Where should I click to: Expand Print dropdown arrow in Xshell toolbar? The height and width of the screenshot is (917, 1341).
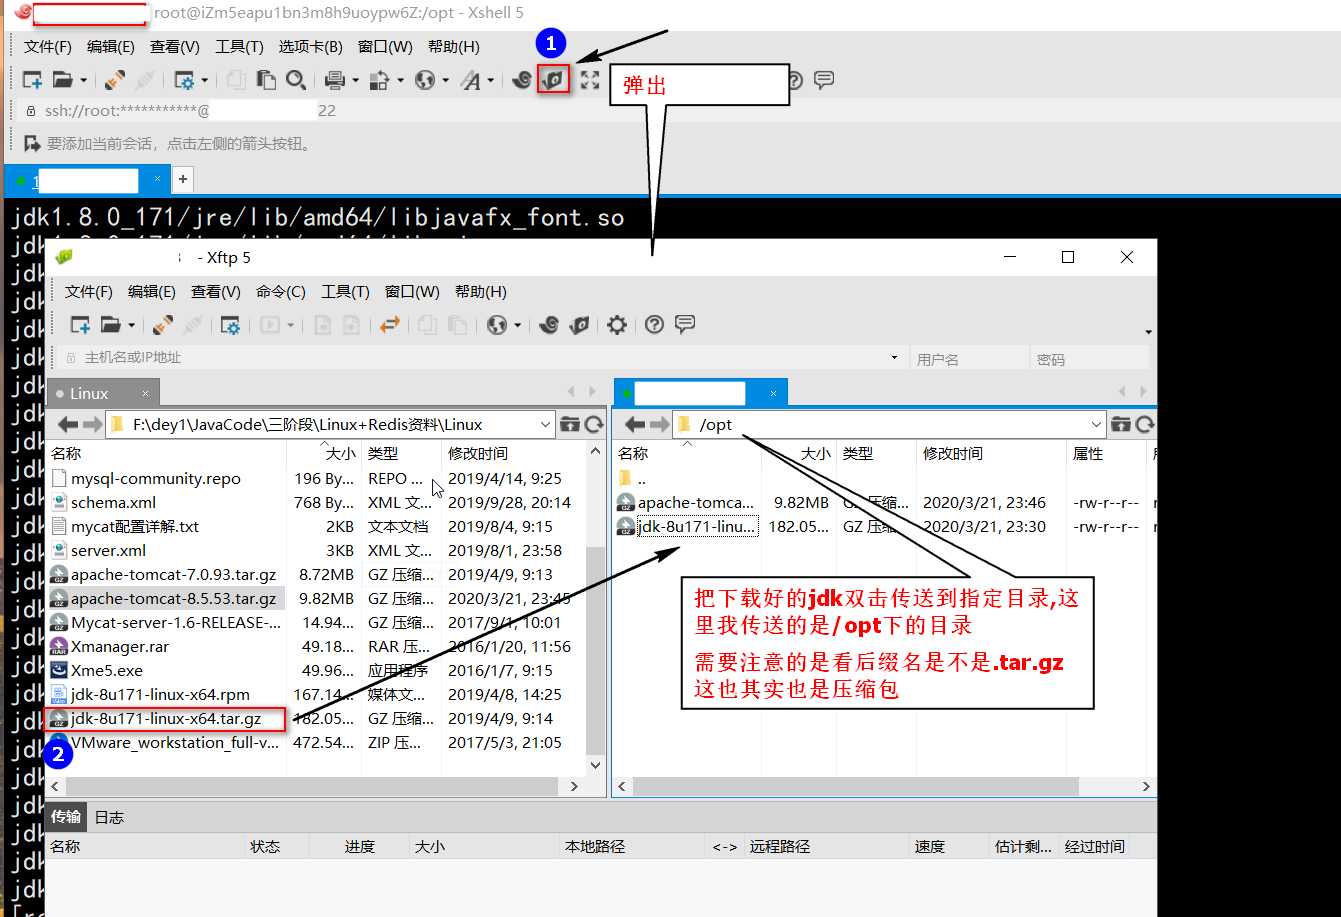coord(355,80)
